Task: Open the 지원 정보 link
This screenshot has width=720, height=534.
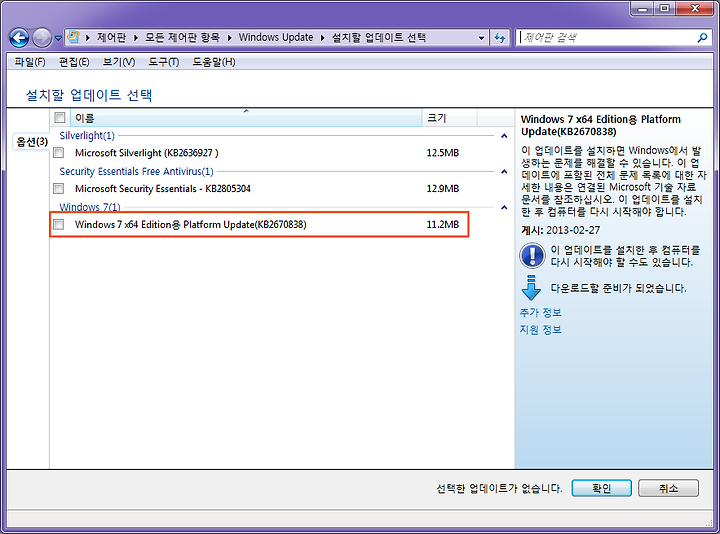Action: tap(540, 329)
